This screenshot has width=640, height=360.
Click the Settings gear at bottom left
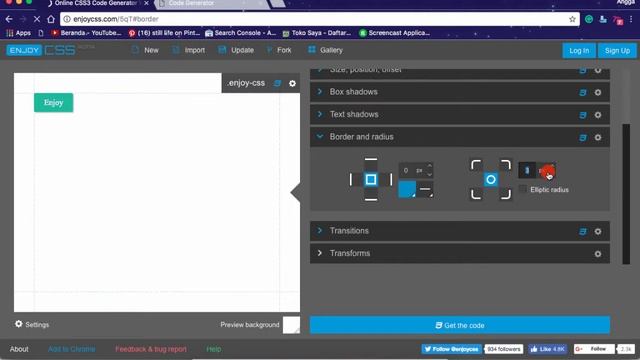tap(19, 324)
